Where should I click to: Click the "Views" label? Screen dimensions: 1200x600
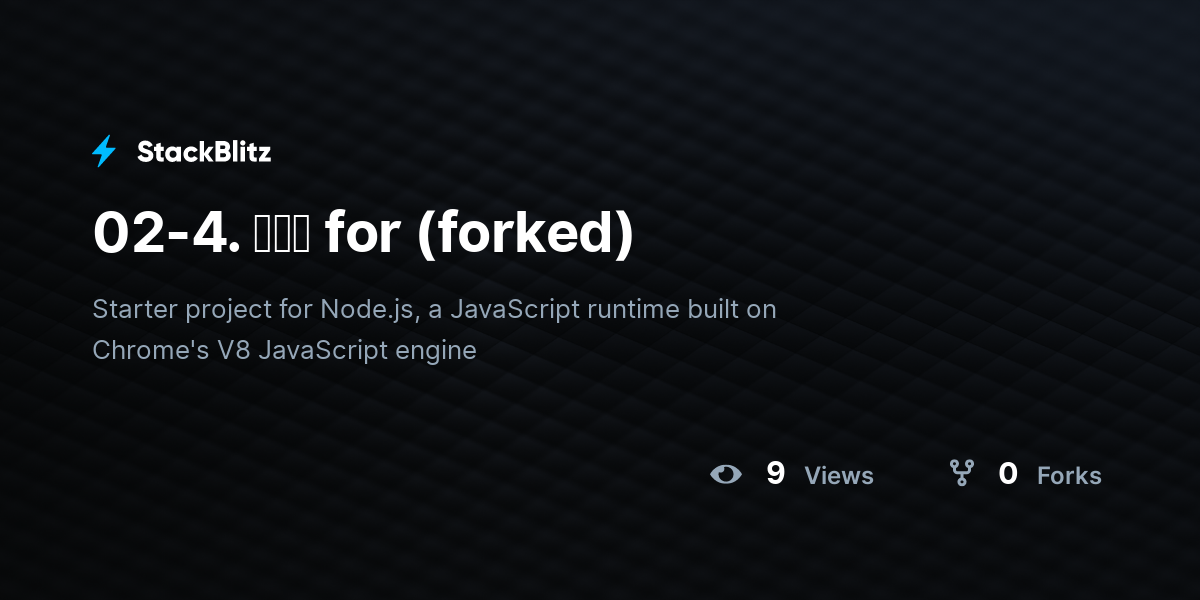[839, 476]
